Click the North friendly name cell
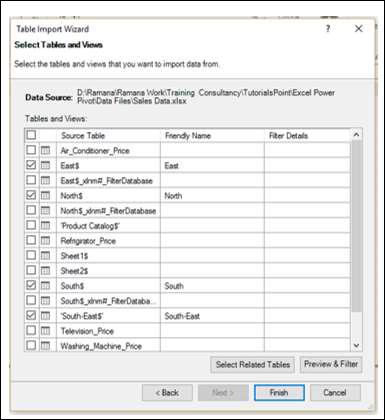 click(212, 196)
